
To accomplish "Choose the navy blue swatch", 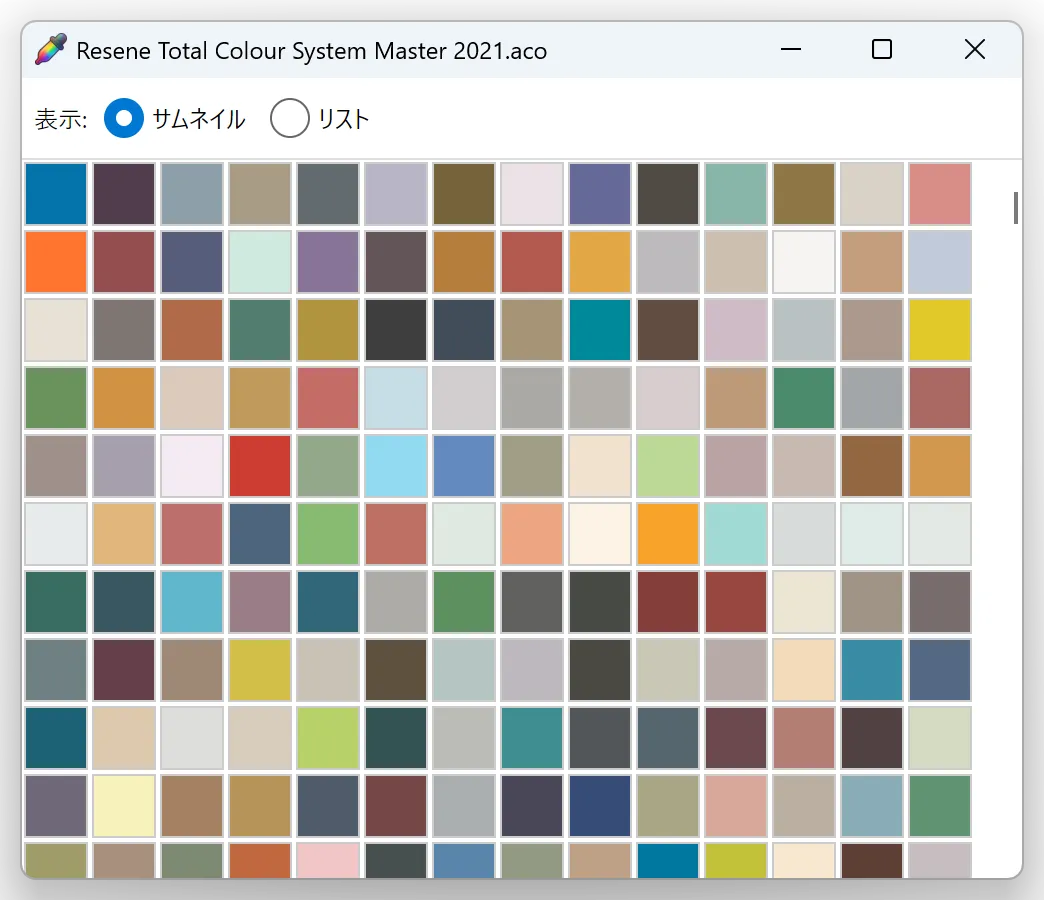I will click(x=600, y=806).
